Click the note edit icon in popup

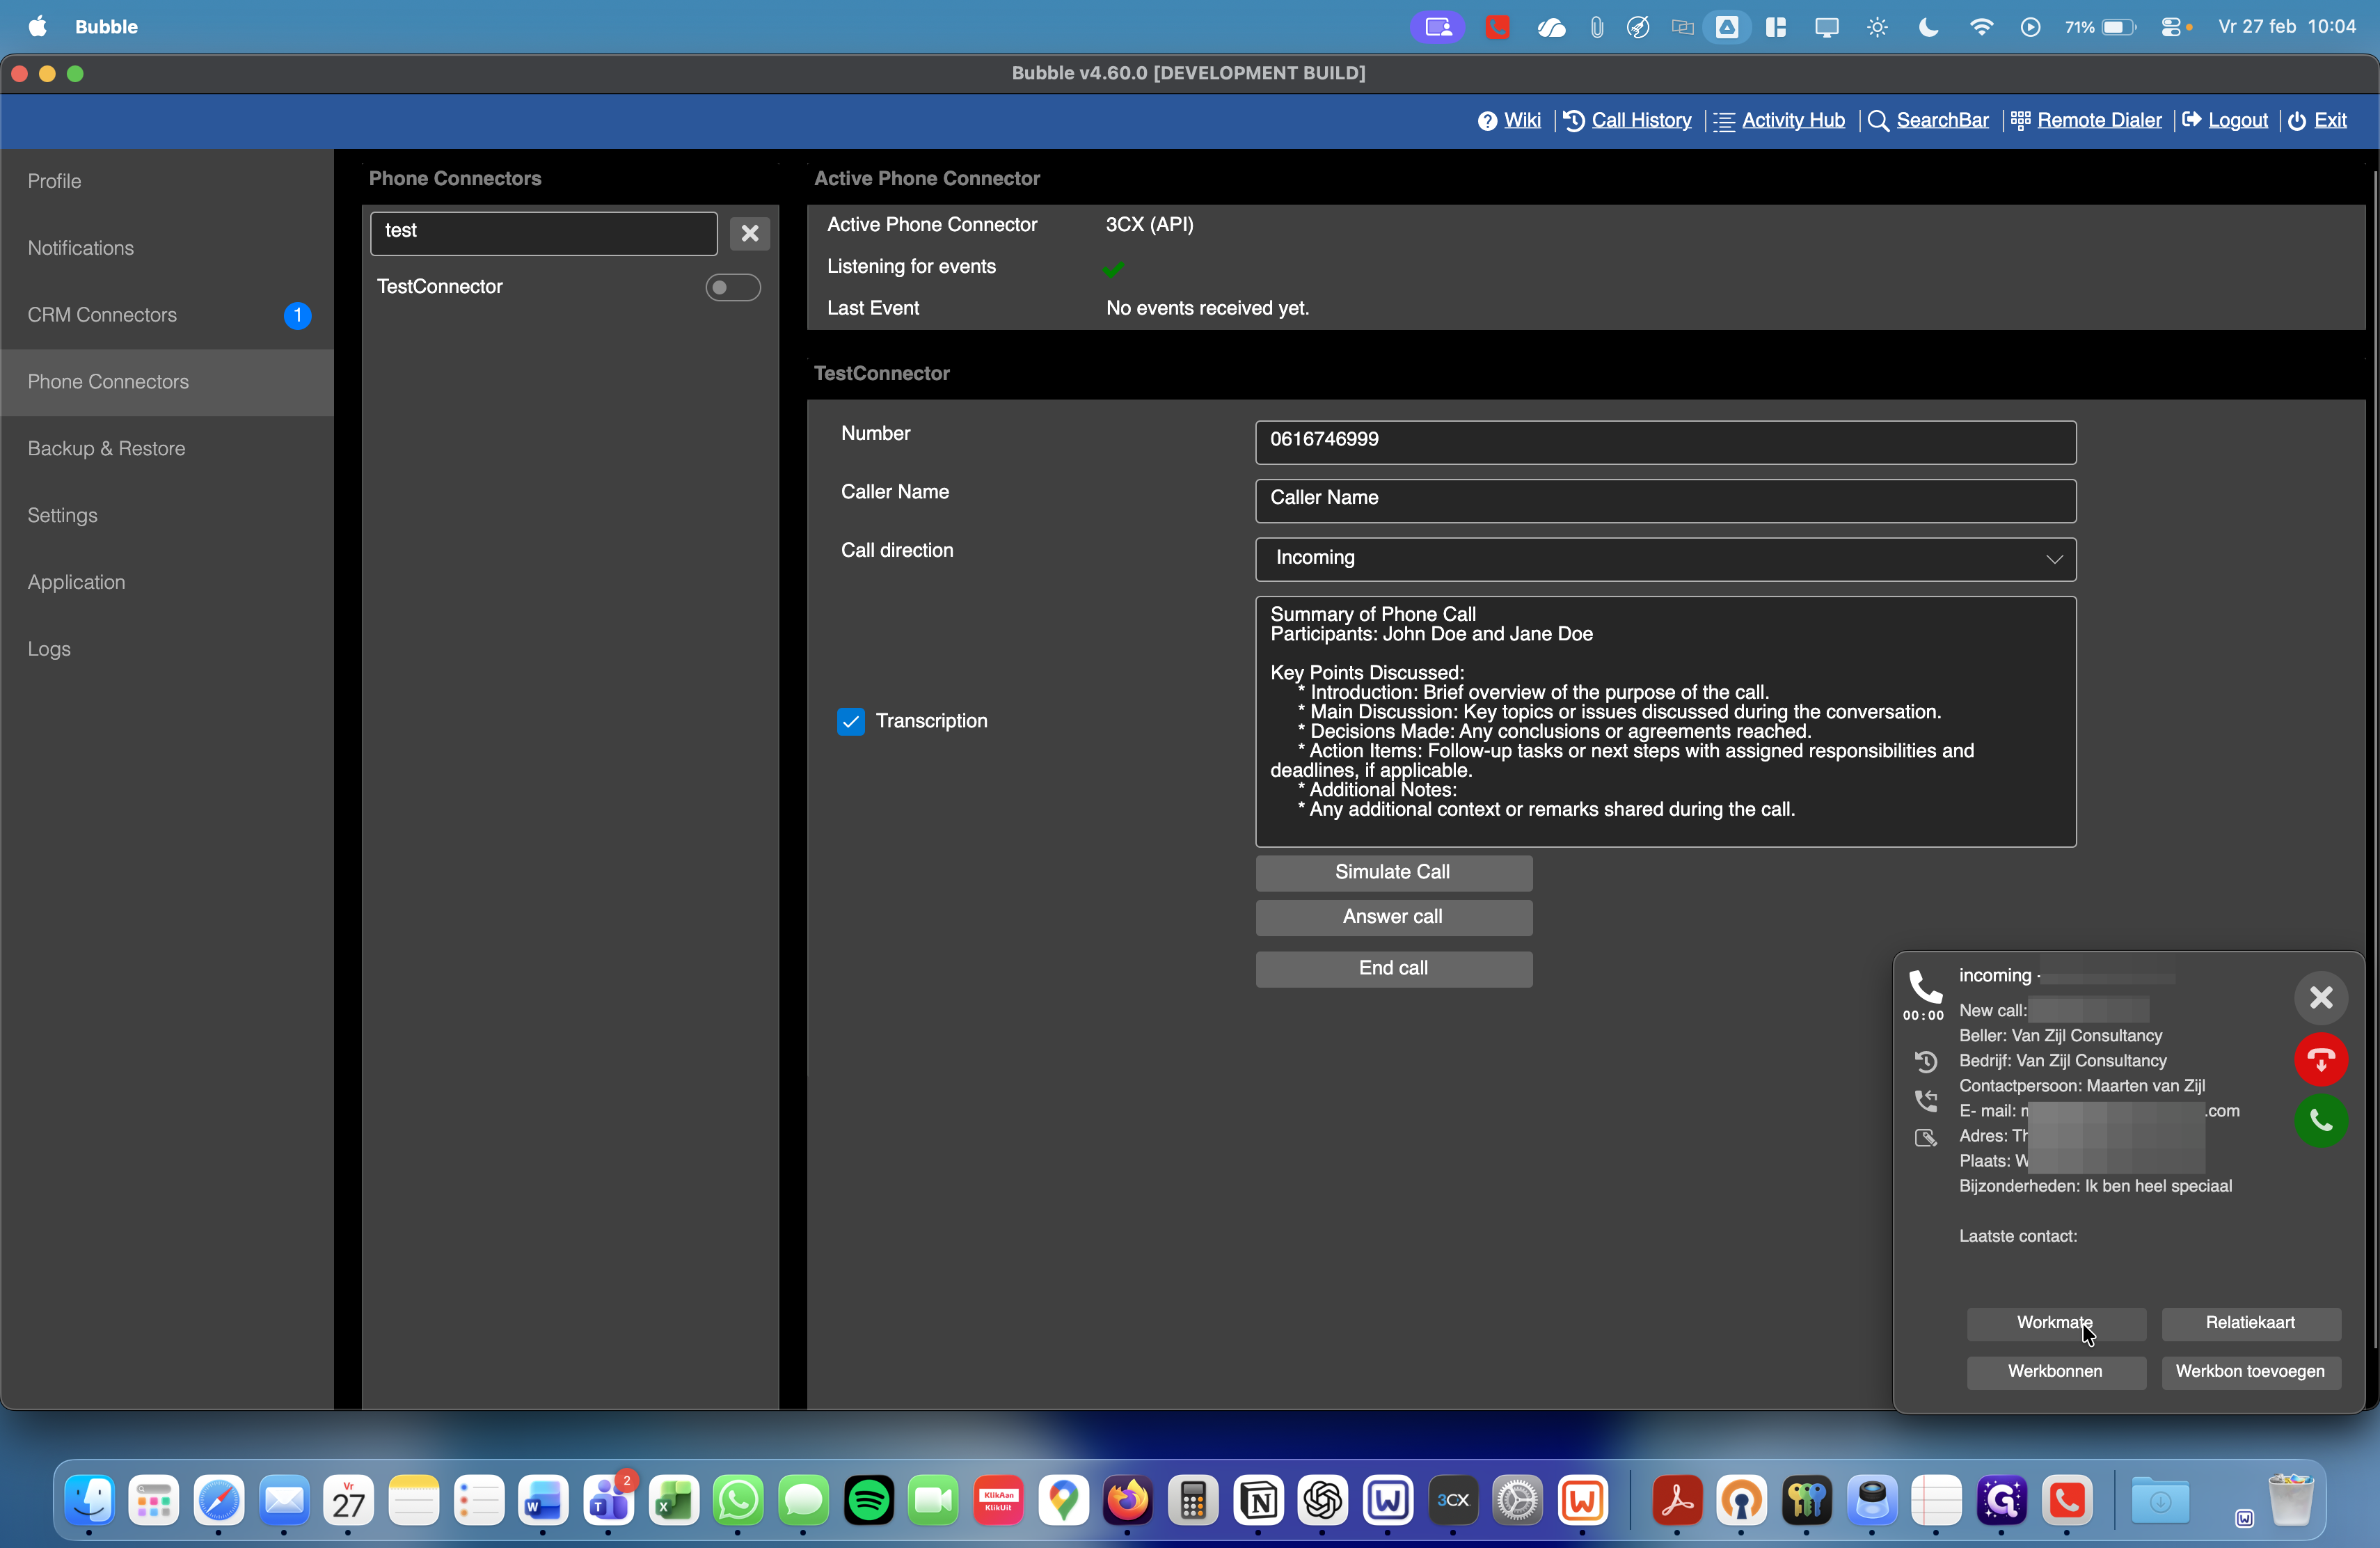1925,1138
